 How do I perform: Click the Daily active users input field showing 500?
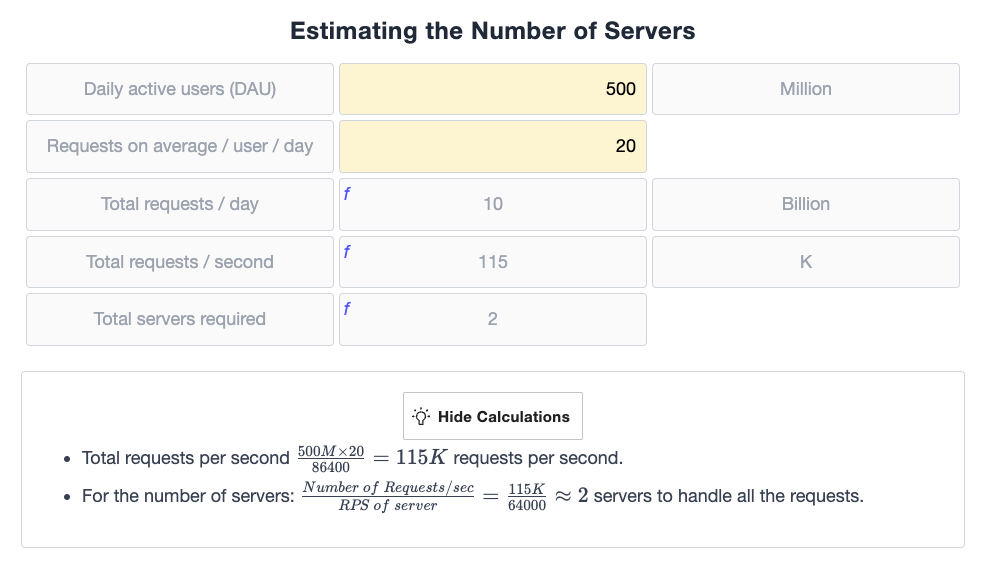pos(493,89)
